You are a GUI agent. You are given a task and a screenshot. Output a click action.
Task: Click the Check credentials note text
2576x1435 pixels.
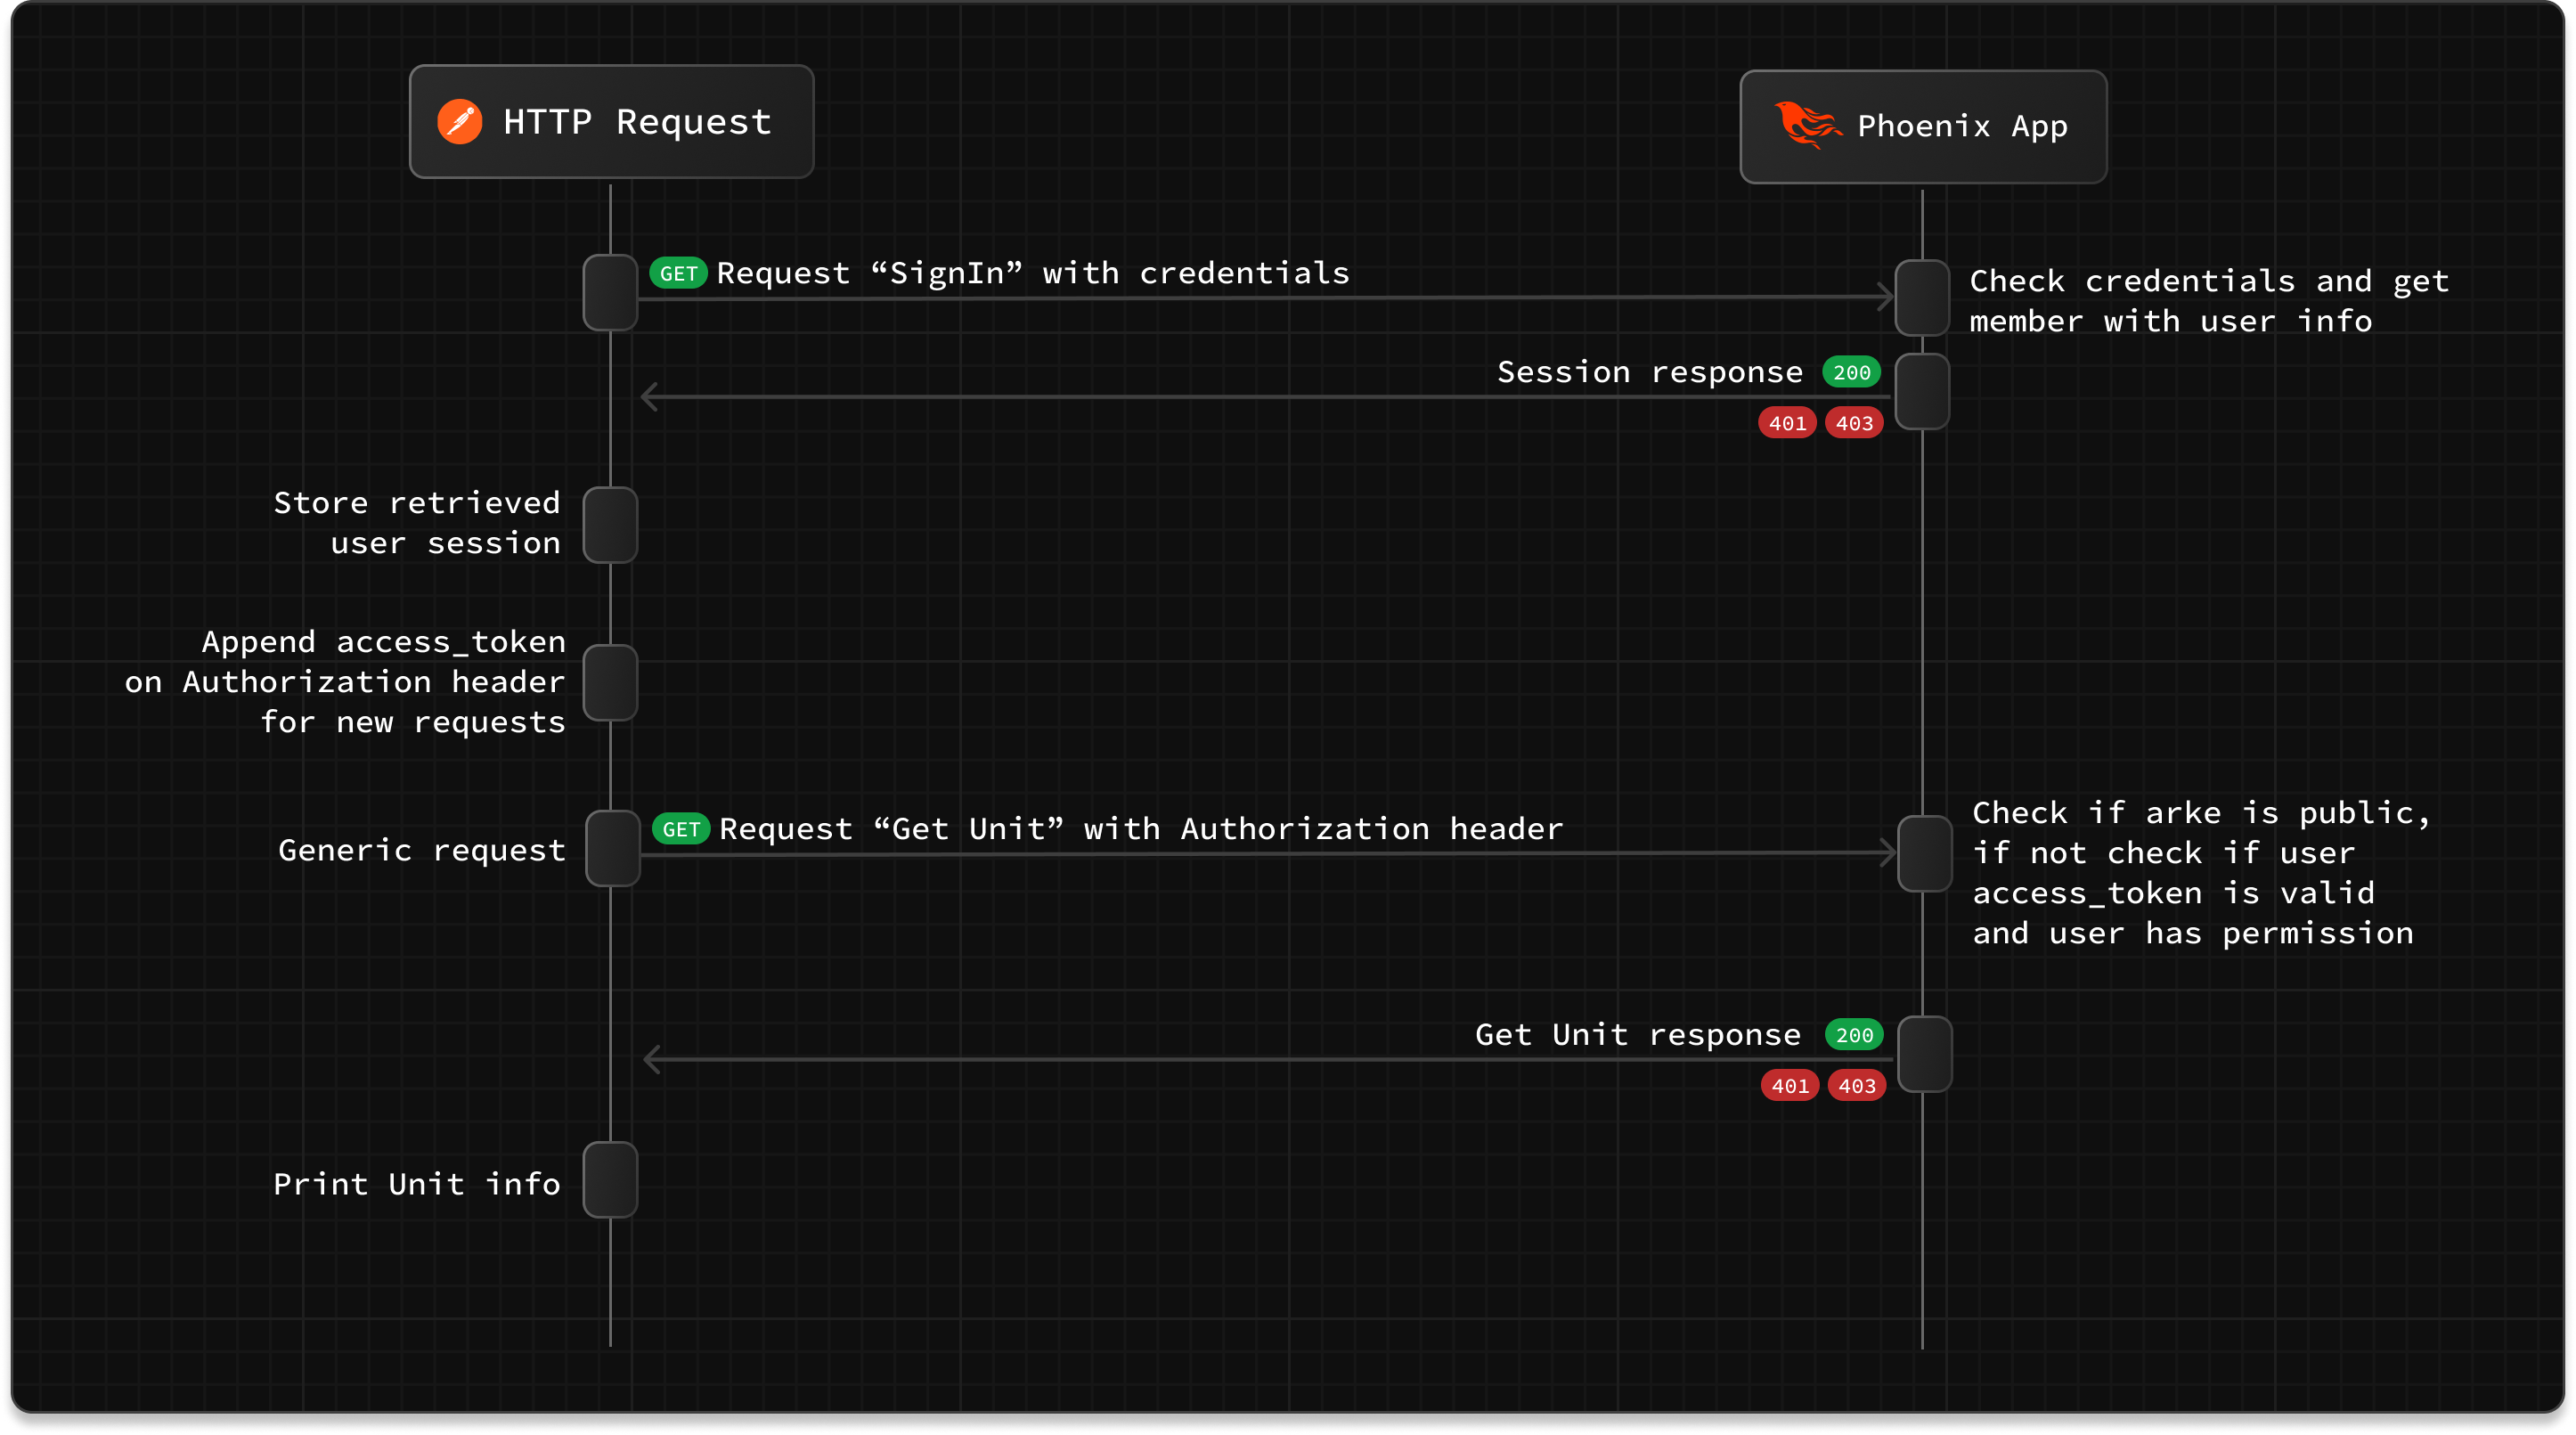pyautogui.click(x=2208, y=301)
